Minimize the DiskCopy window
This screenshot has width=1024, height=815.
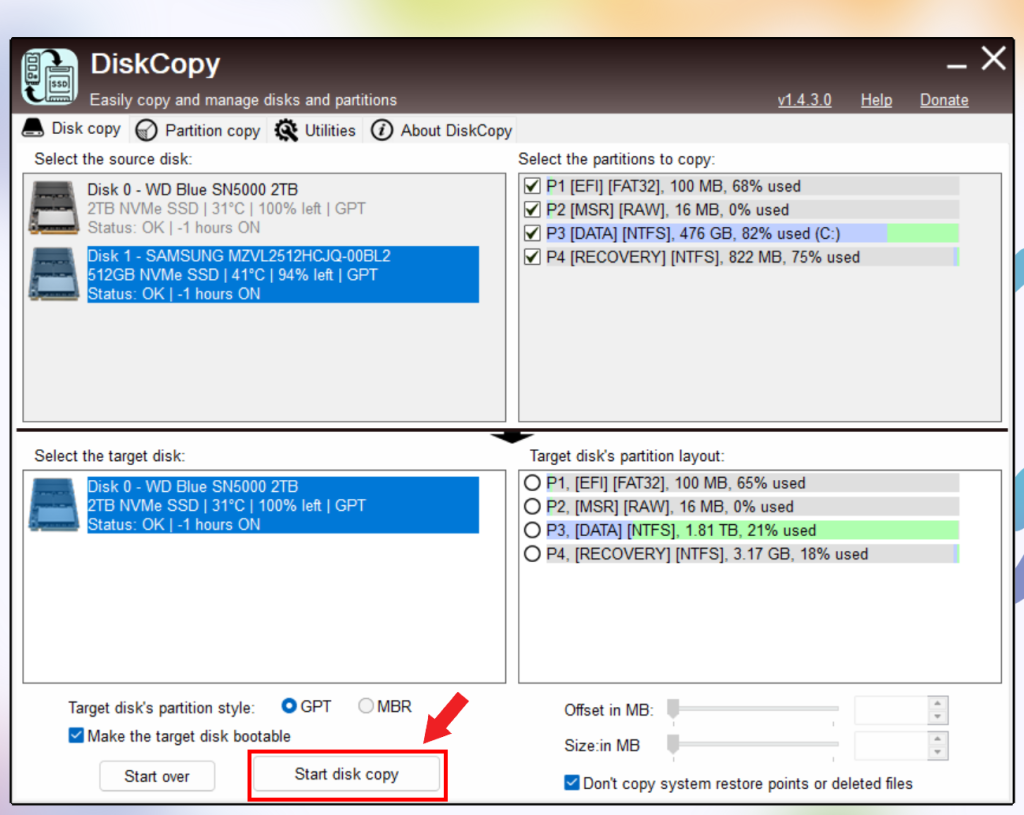pyautogui.click(x=957, y=66)
